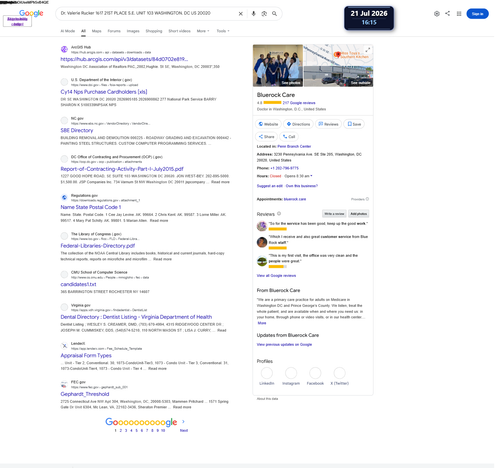The image size is (500, 468).
Task: Open search by image camera icon
Action: 264,14
